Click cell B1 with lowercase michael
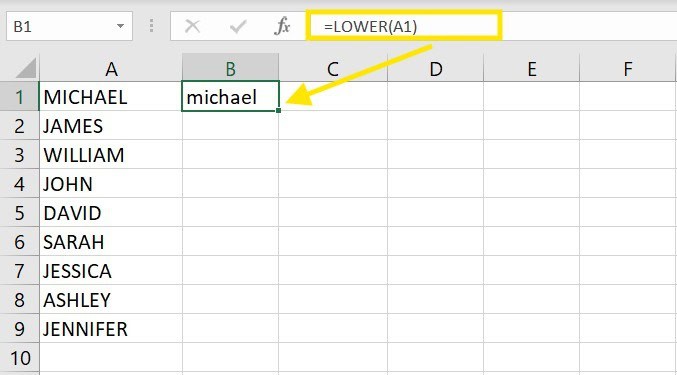The width and height of the screenshot is (677, 375). 231,96
